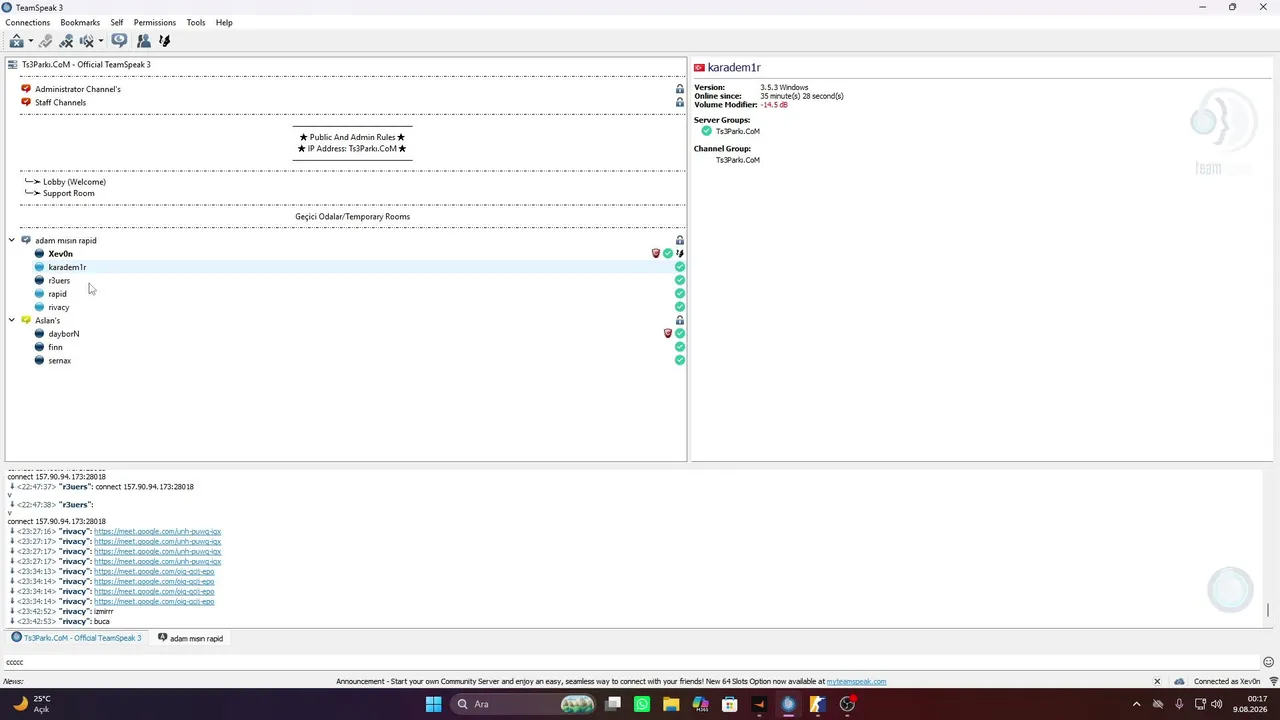This screenshot has width=1280, height=720.
Task: Toggle the Mute Speakers toolbar icon
Action: pos(87,41)
